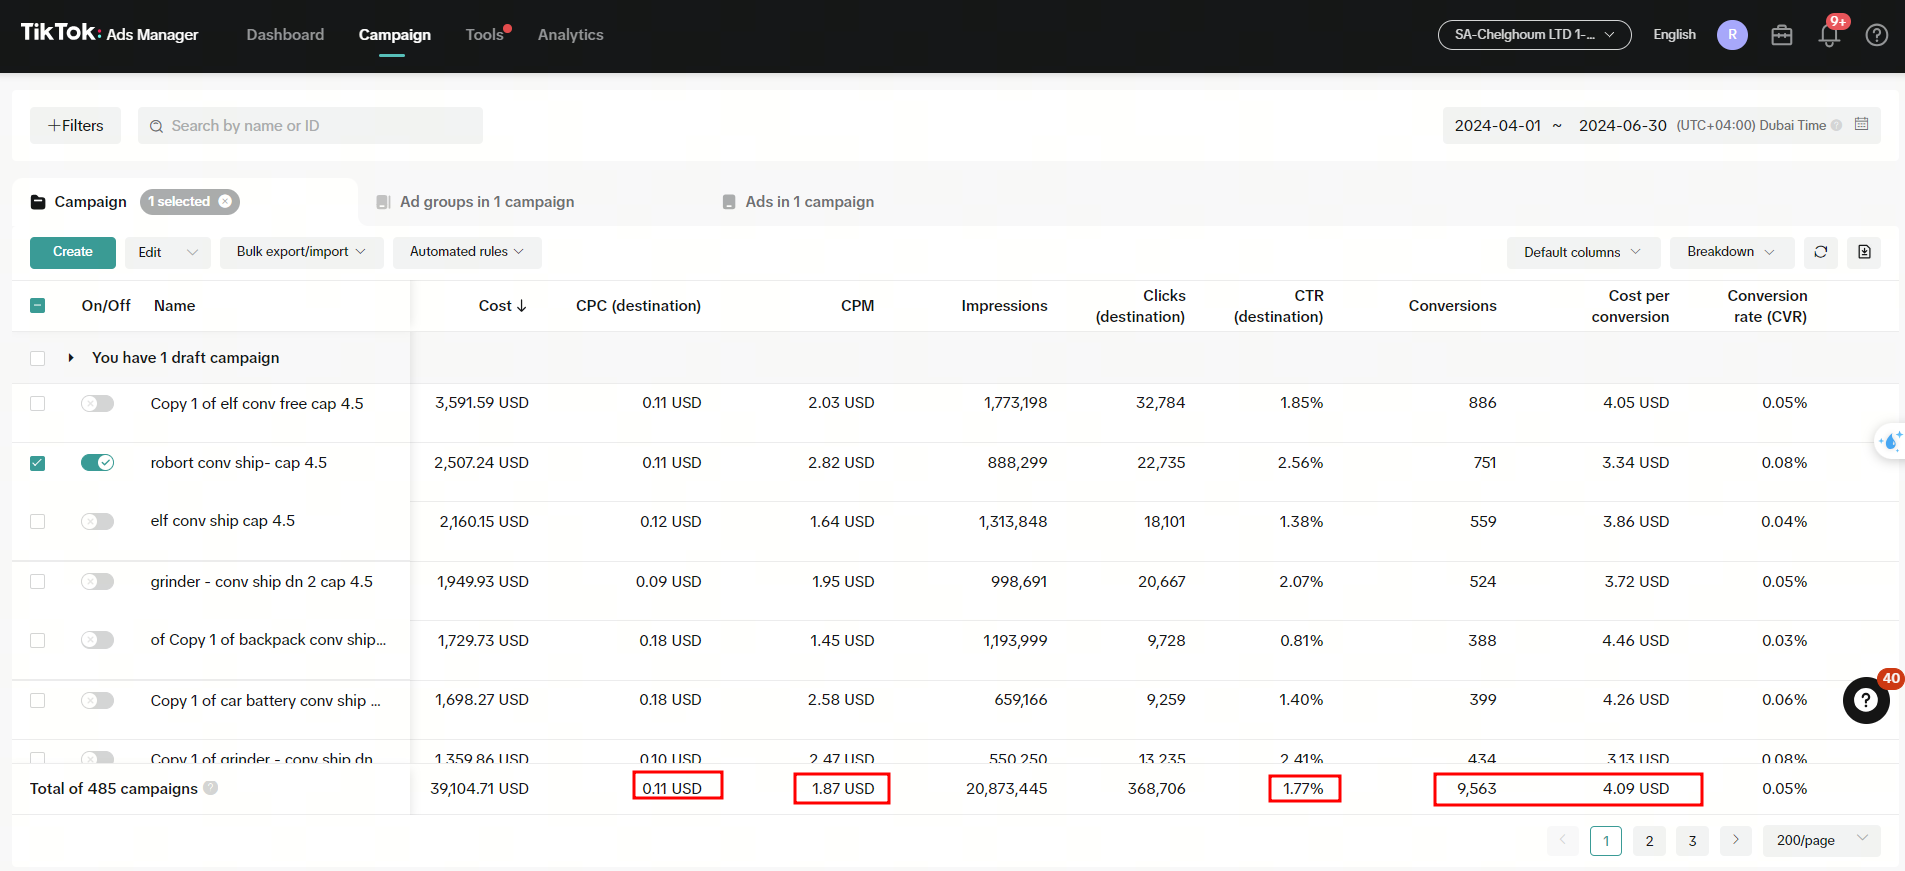The width and height of the screenshot is (1905, 871).
Task: Enable grinder conv ship dn 2 switch
Action: pos(97,581)
